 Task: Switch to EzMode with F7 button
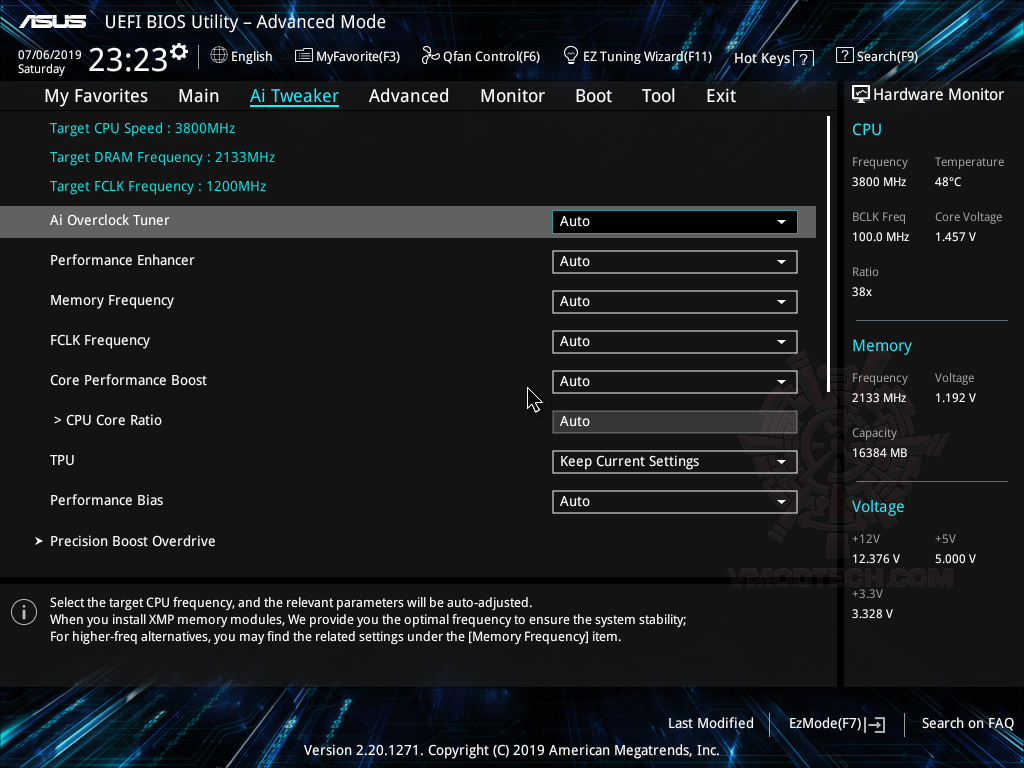836,723
